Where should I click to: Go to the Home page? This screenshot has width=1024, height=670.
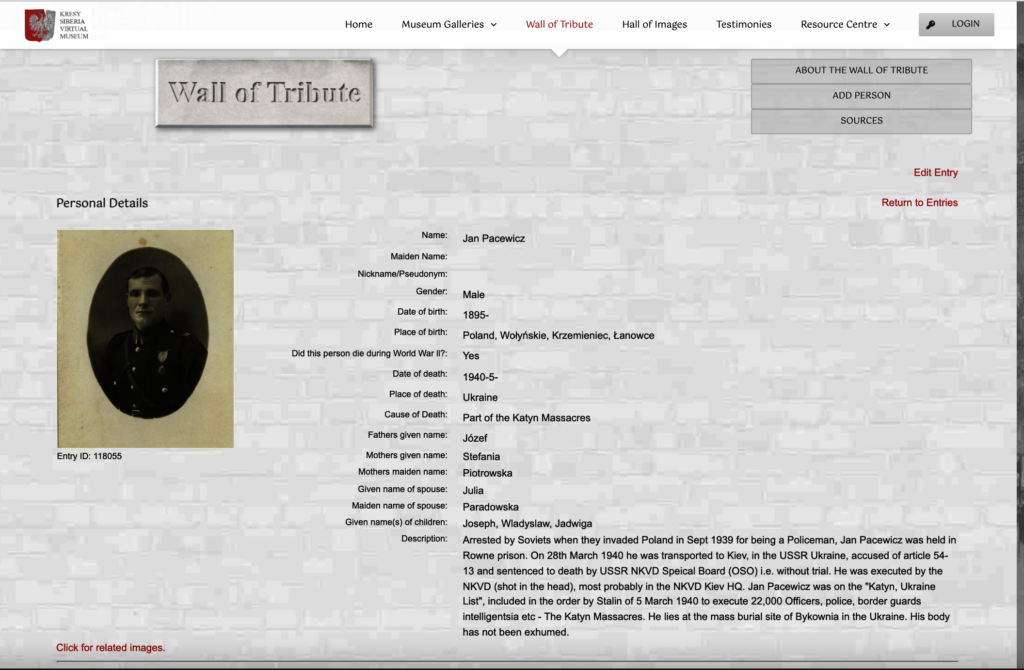pyautogui.click(x=358, y=25)
